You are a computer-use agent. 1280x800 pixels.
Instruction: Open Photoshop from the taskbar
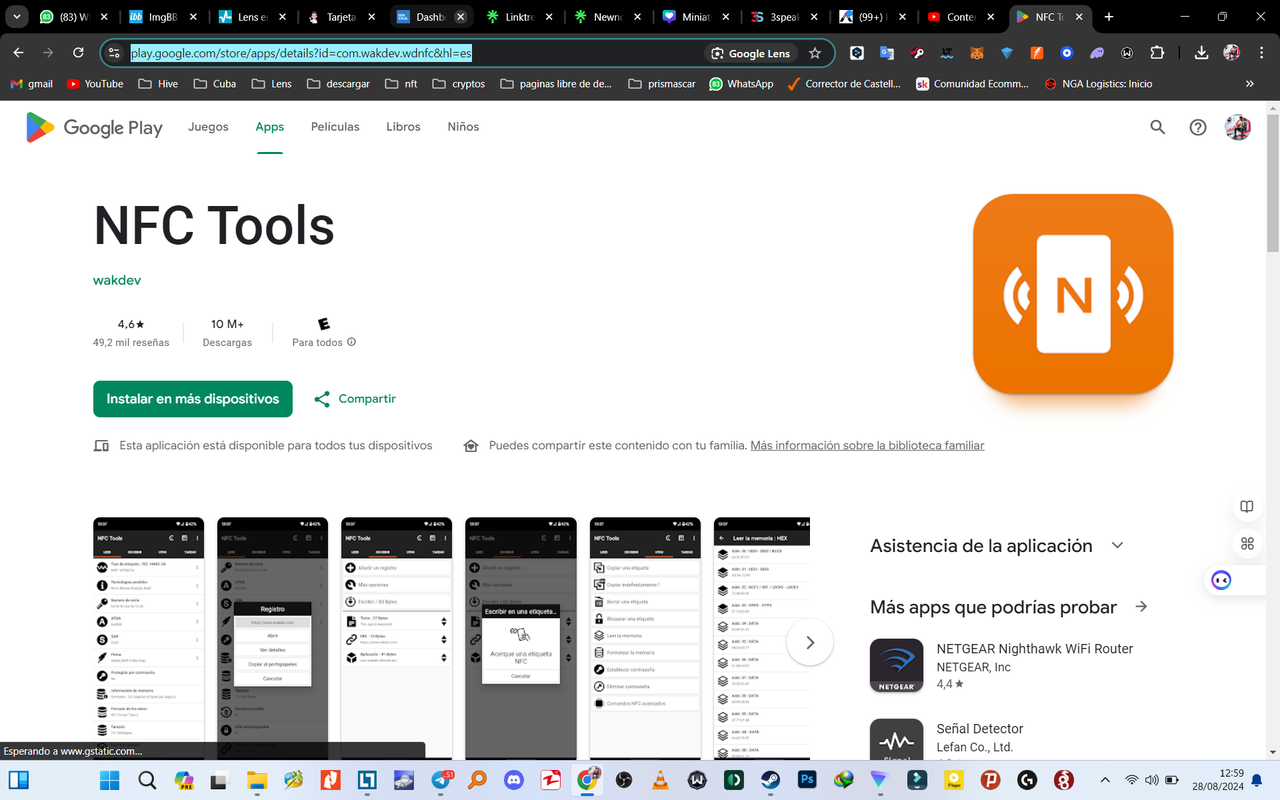[807, 780]
